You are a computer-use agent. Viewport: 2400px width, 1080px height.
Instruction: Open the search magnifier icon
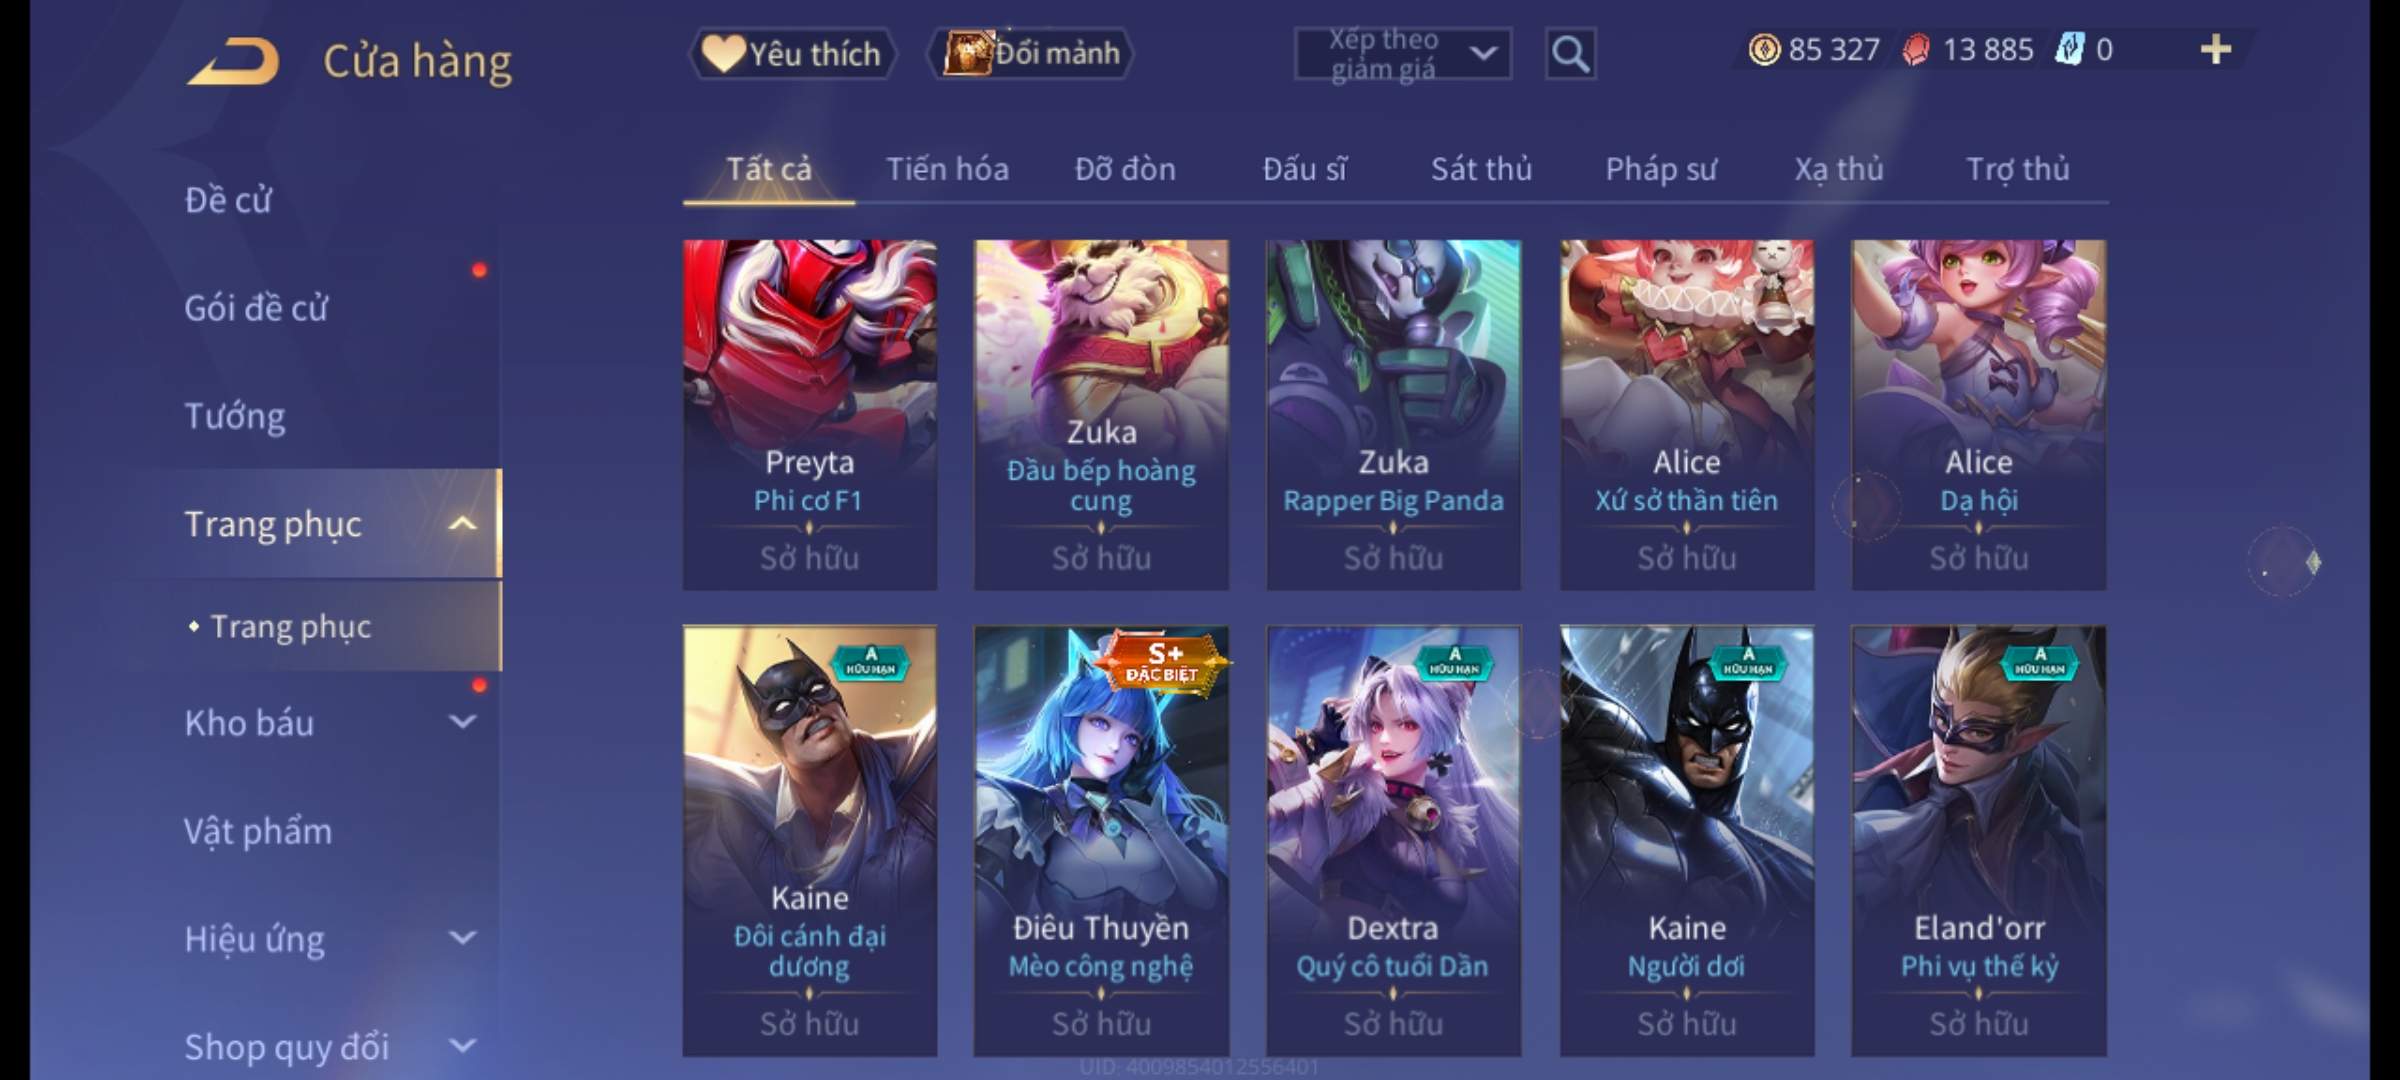click(x=1569, y=54)
